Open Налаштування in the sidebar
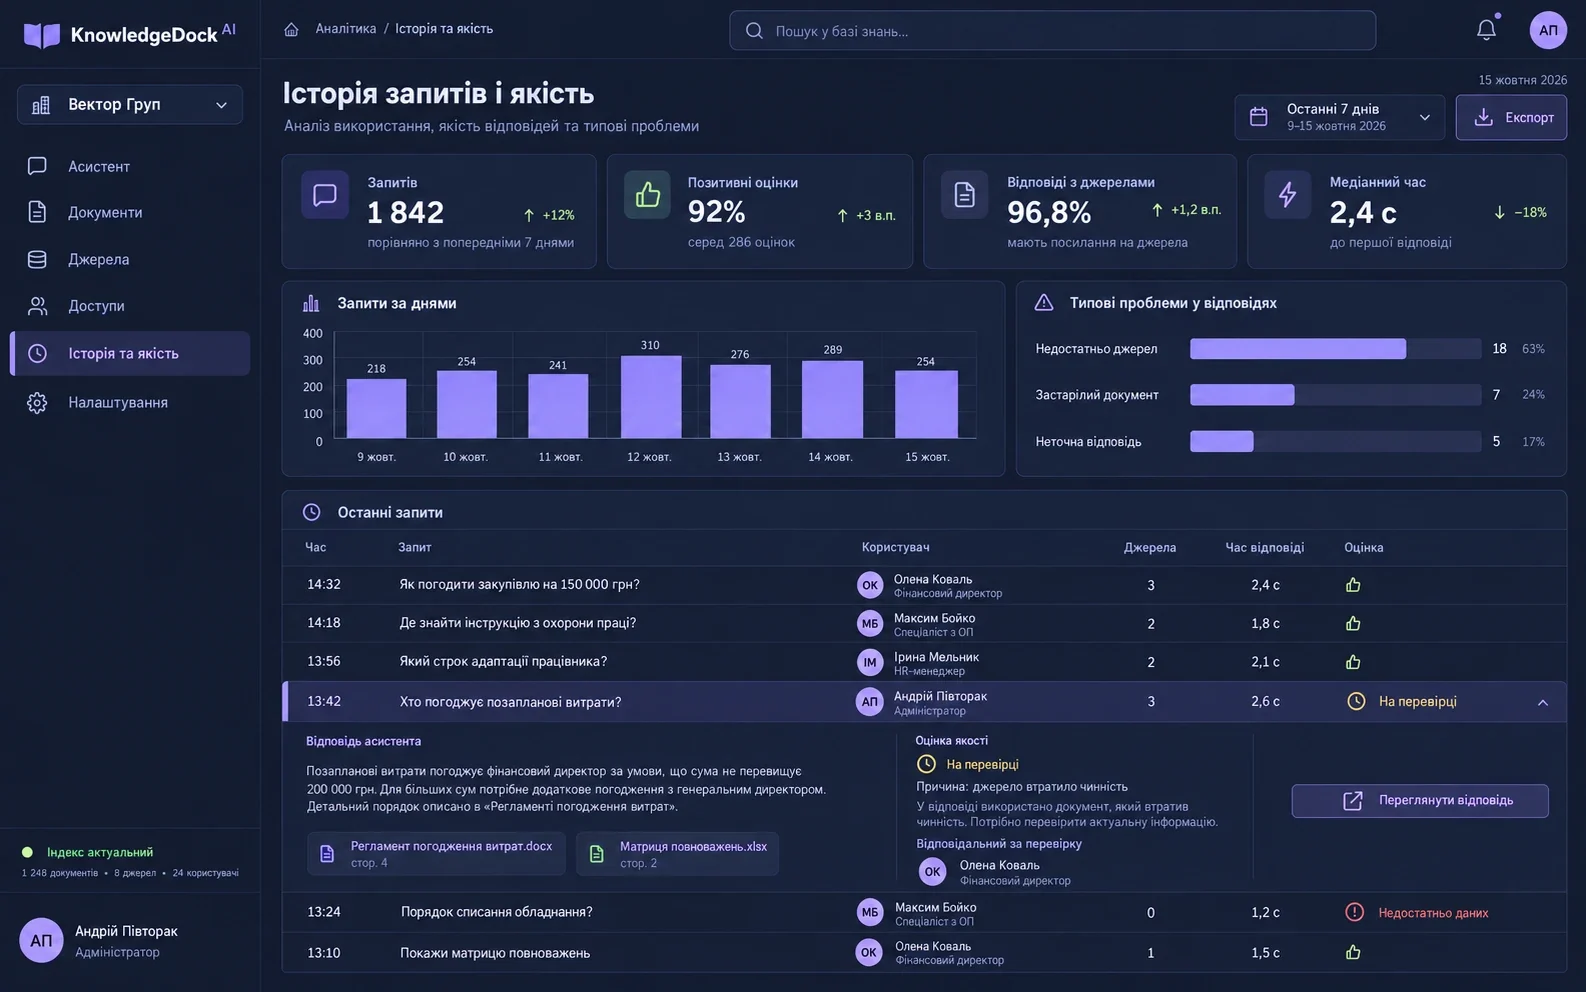 [x=130, y=402]
